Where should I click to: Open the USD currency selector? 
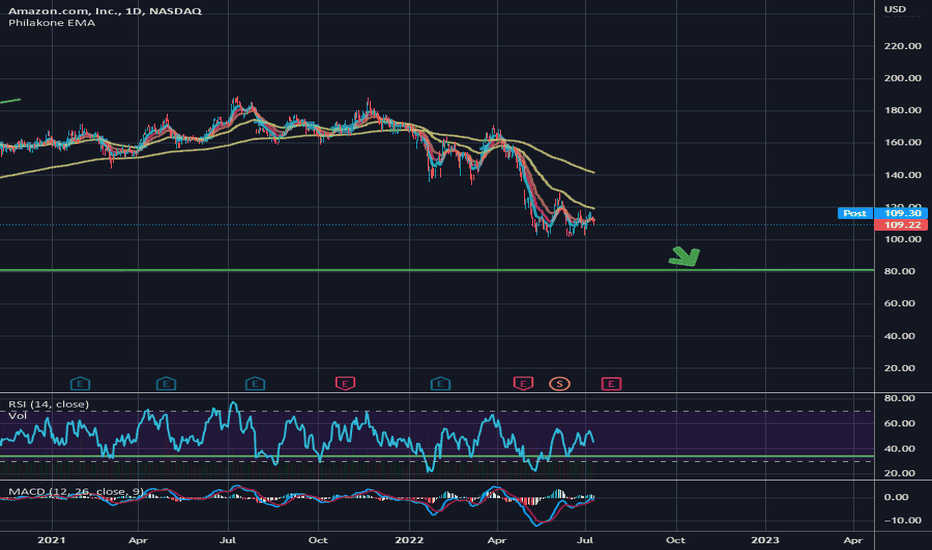pos(895,9)
